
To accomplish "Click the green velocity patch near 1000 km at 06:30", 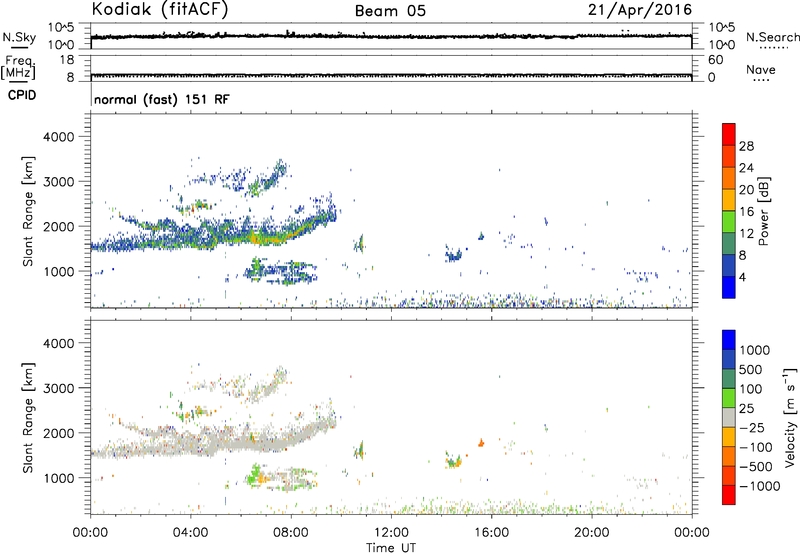I will pyautogui.click(x=254, y=475).
